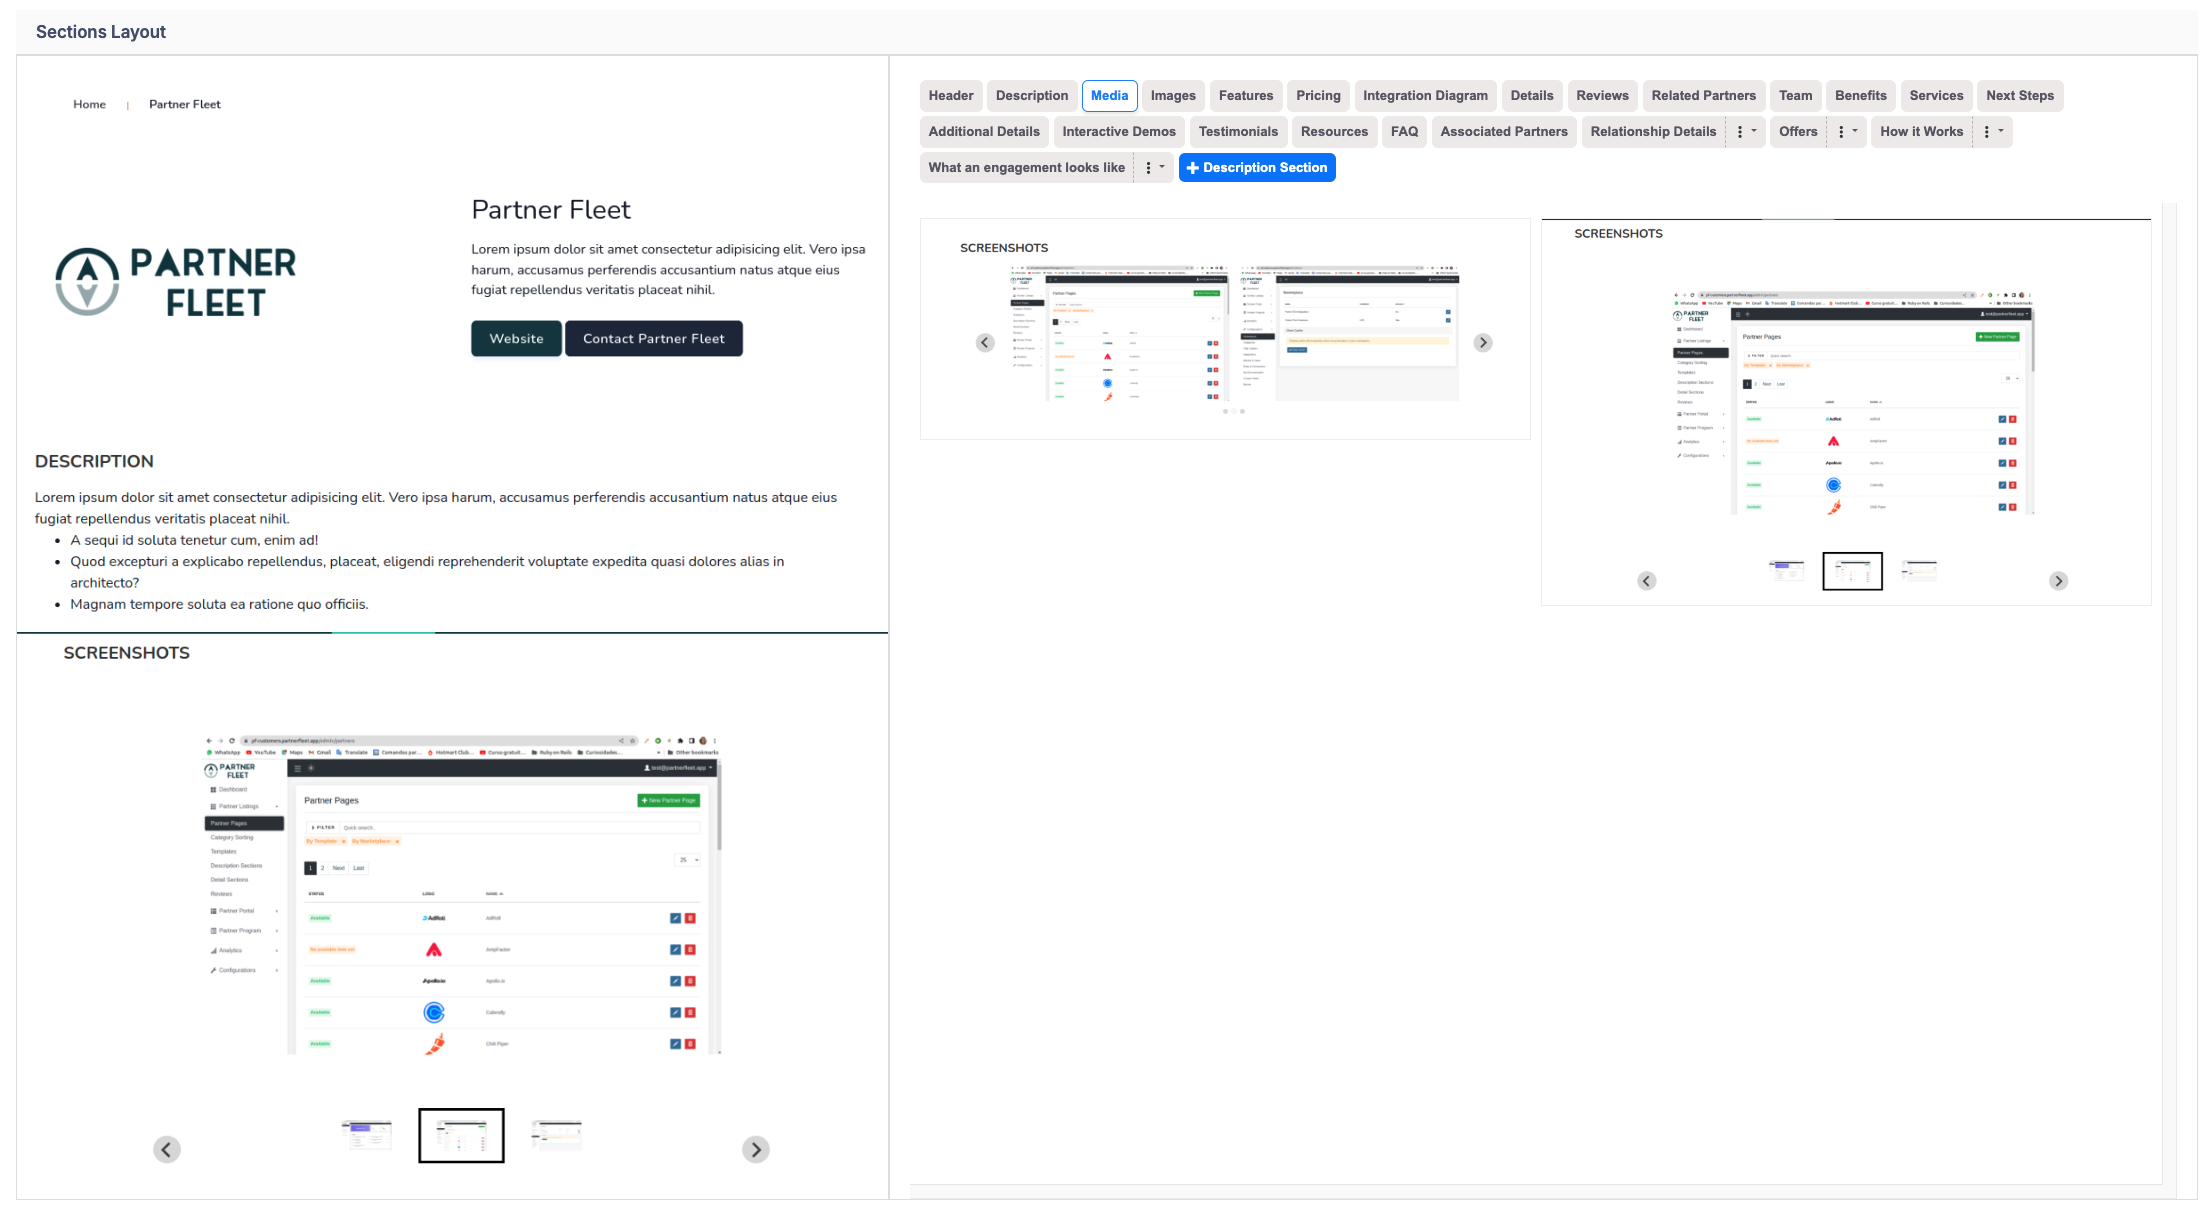2200x1223 pixels.
Task: Select the Associated Partners tab
Action: (x=1504, y=132)
